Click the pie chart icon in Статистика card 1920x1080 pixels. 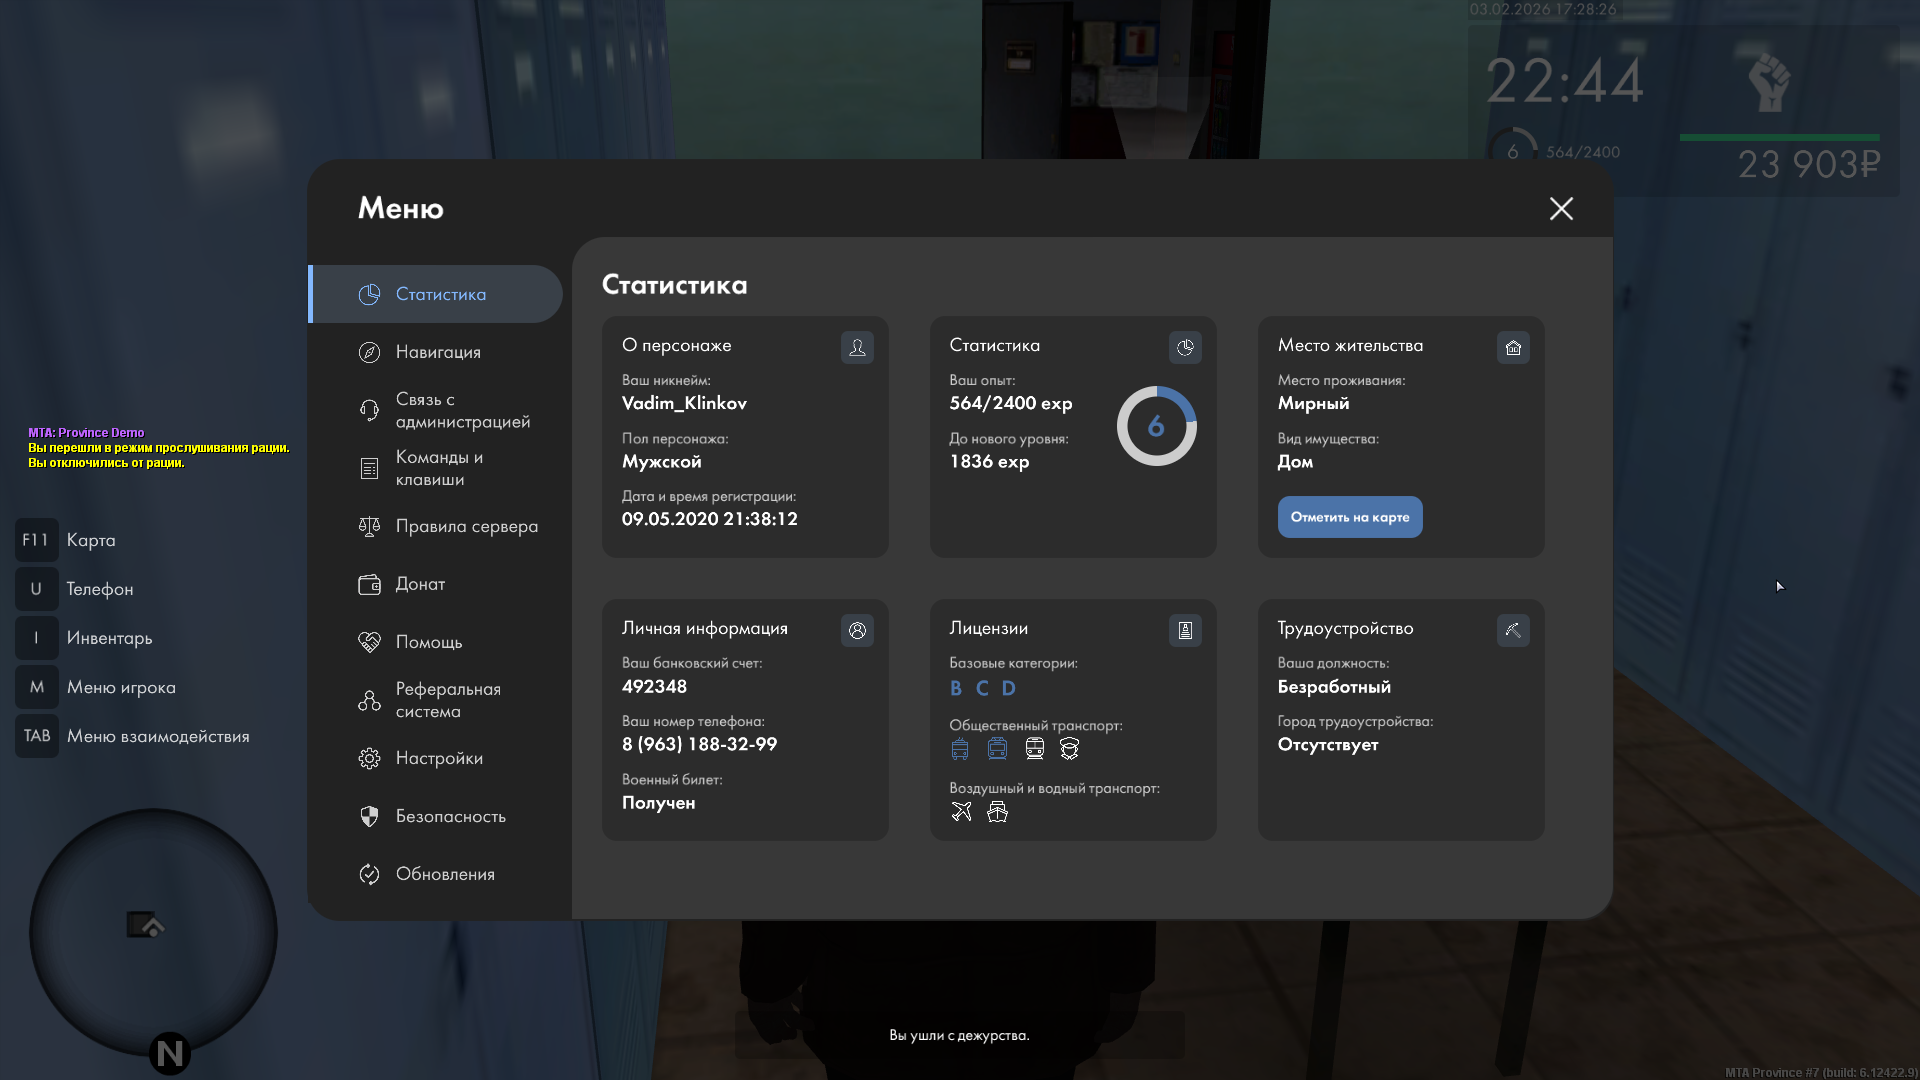point(1185,347)
